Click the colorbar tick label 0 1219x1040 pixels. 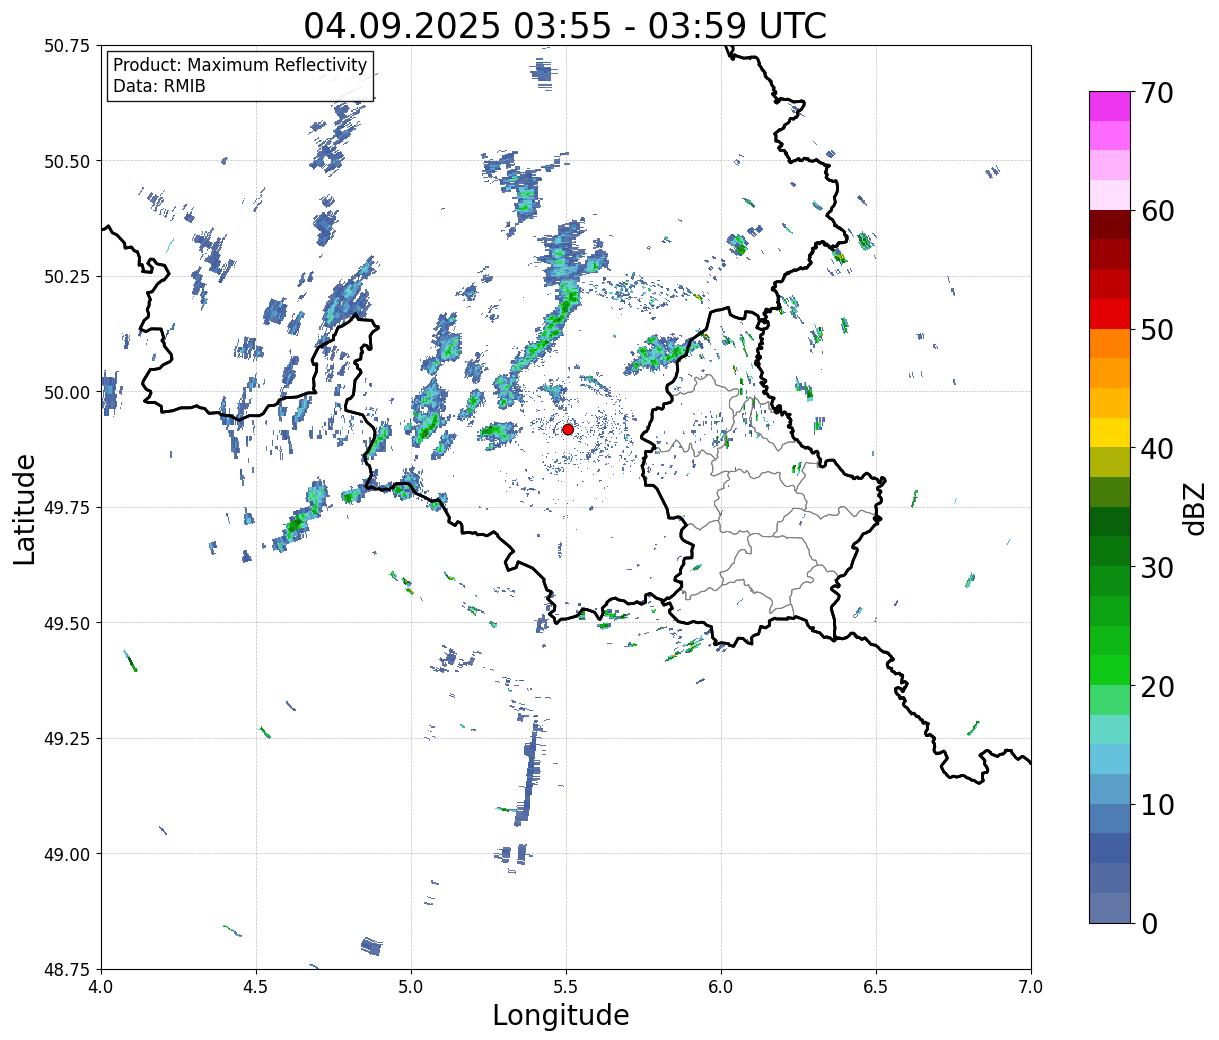pos(1148,924)
